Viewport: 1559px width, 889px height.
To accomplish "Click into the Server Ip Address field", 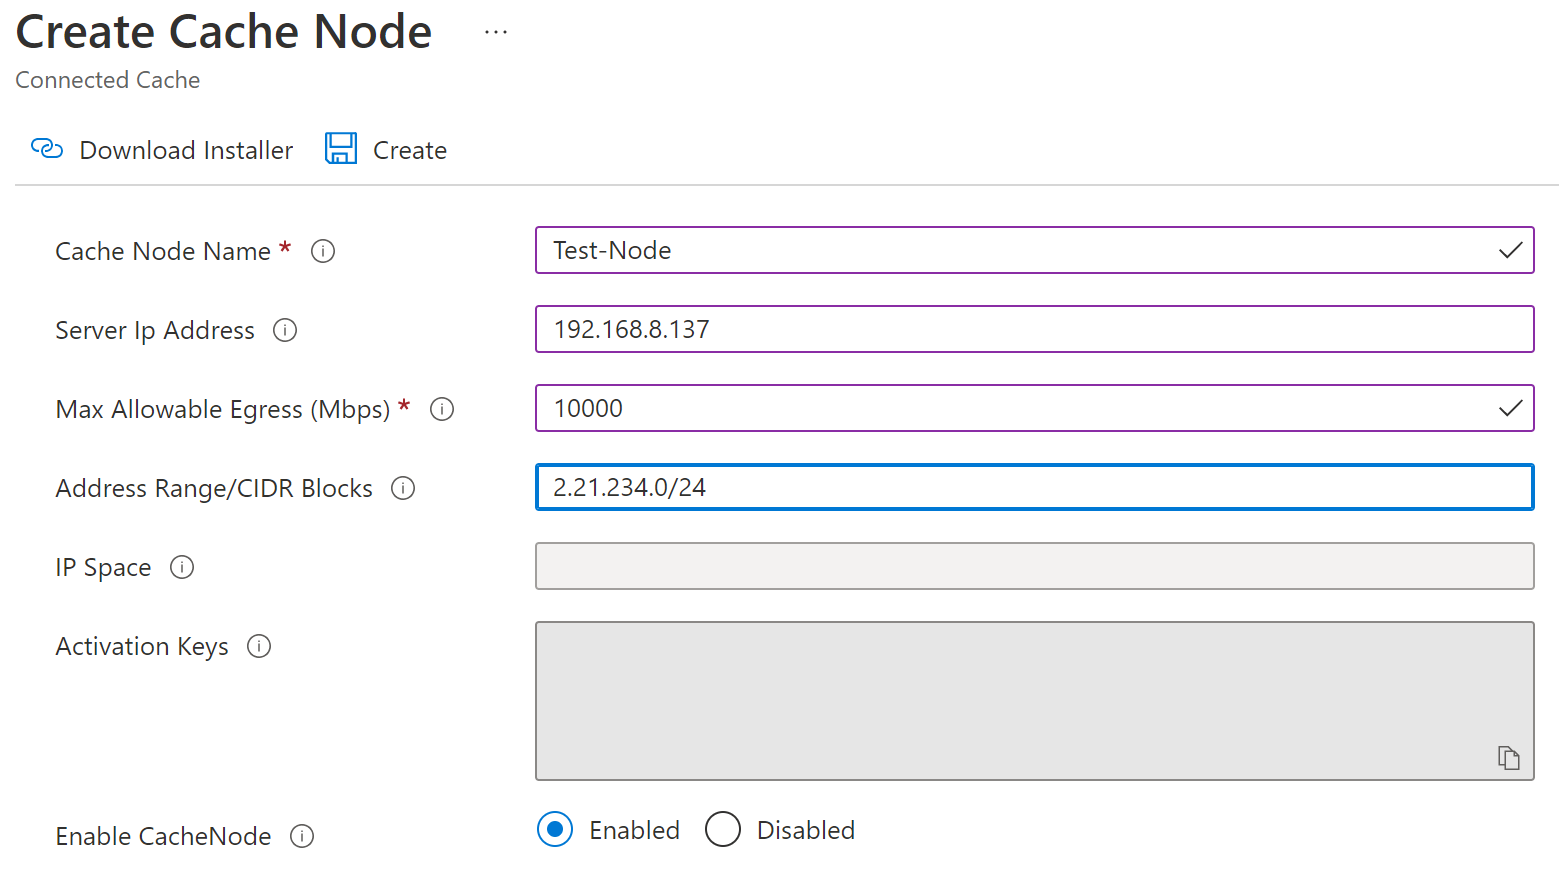I will click(x=1034, y=329).
